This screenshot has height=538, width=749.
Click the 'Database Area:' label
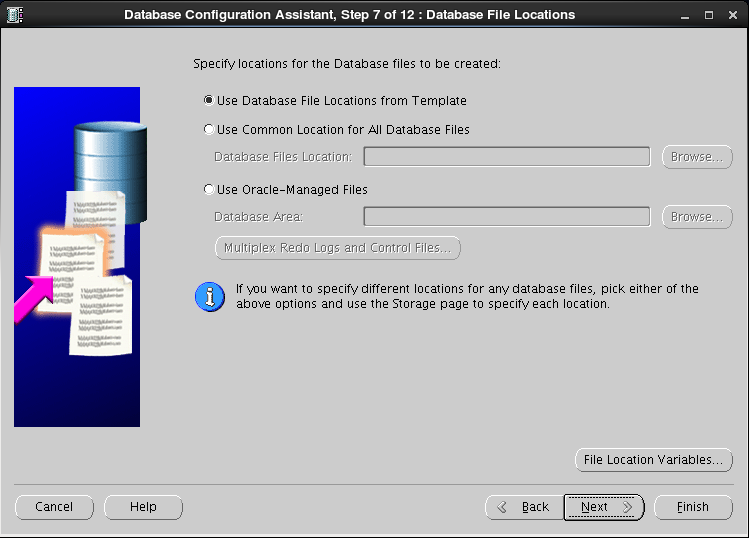(258, 217)
